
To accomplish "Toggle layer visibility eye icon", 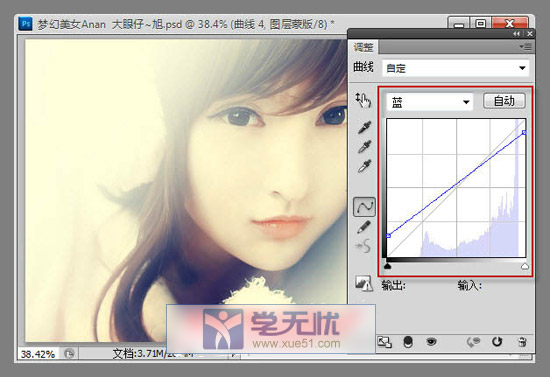I will point(431,341).
